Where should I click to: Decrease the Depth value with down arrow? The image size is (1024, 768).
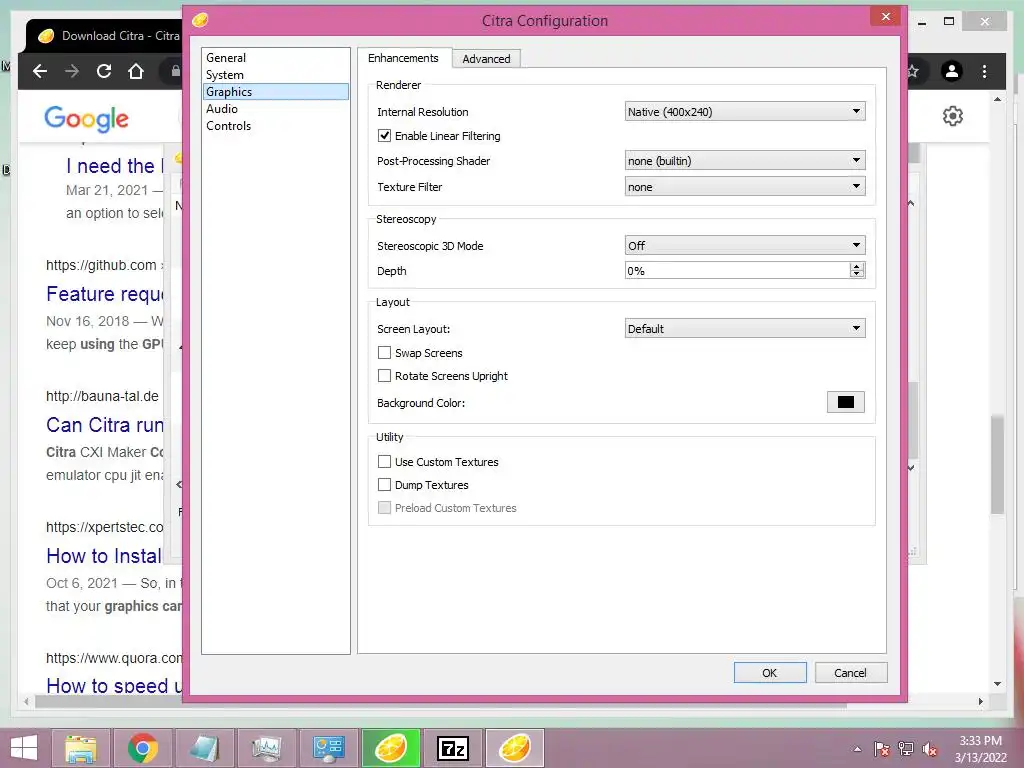click(857, 274)
